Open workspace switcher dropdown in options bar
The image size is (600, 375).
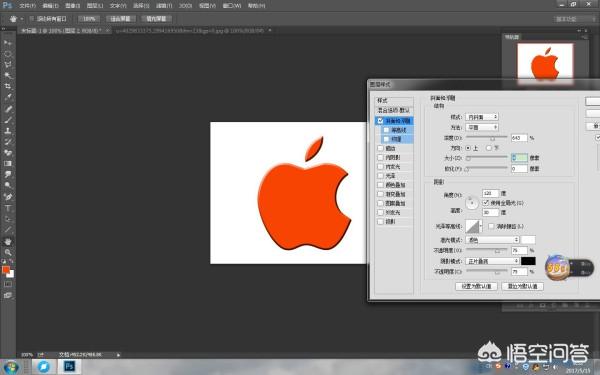[574, 19]
